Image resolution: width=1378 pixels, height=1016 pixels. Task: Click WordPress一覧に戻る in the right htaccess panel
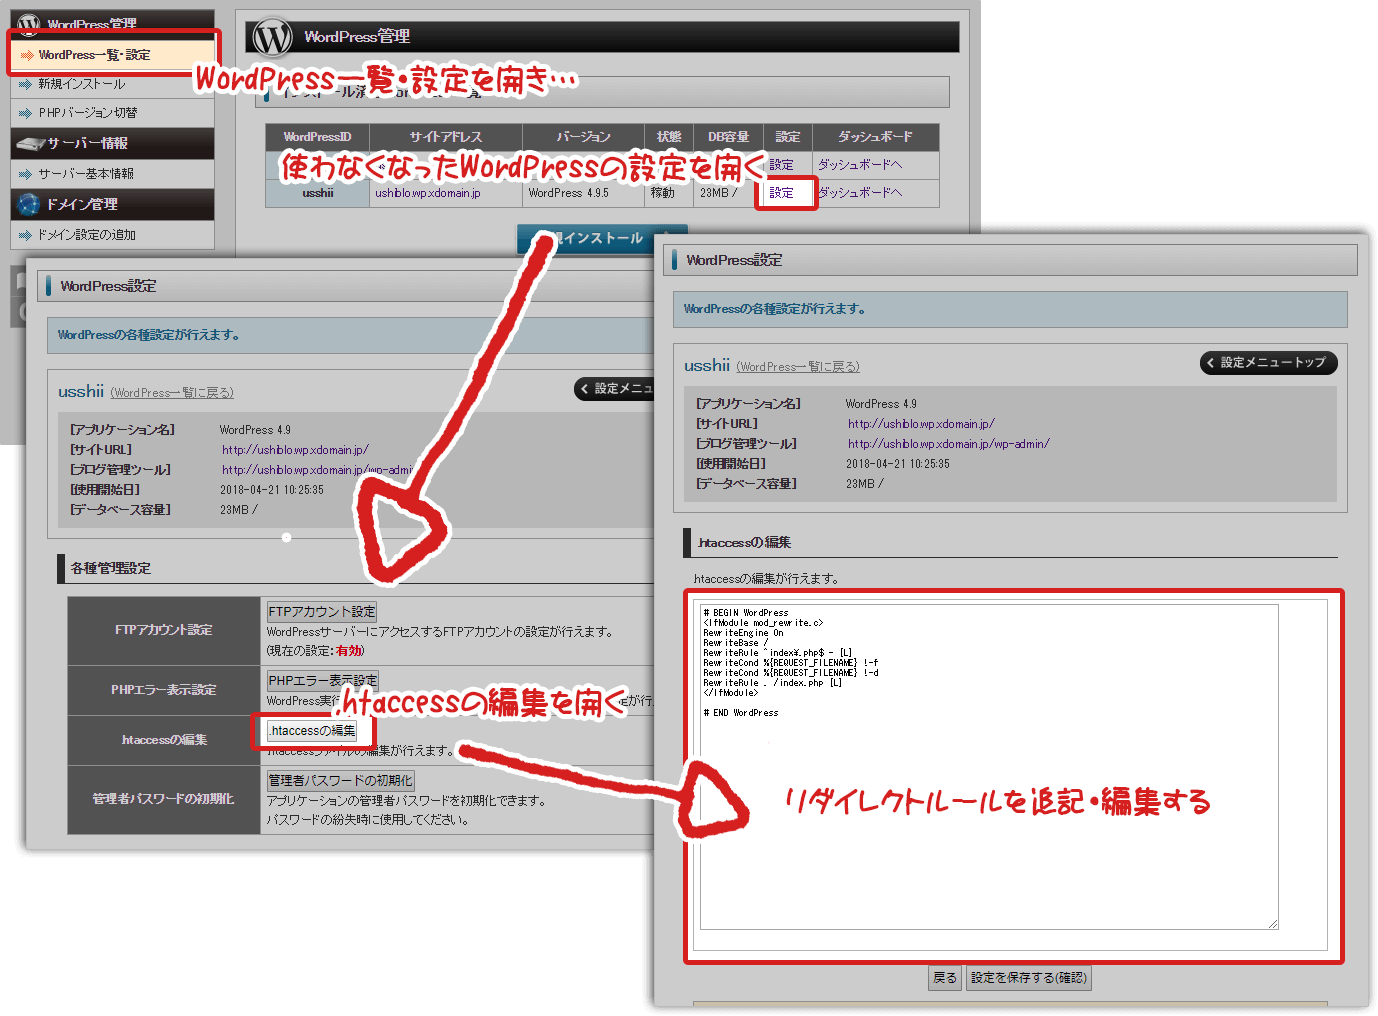tap(798, 367)
